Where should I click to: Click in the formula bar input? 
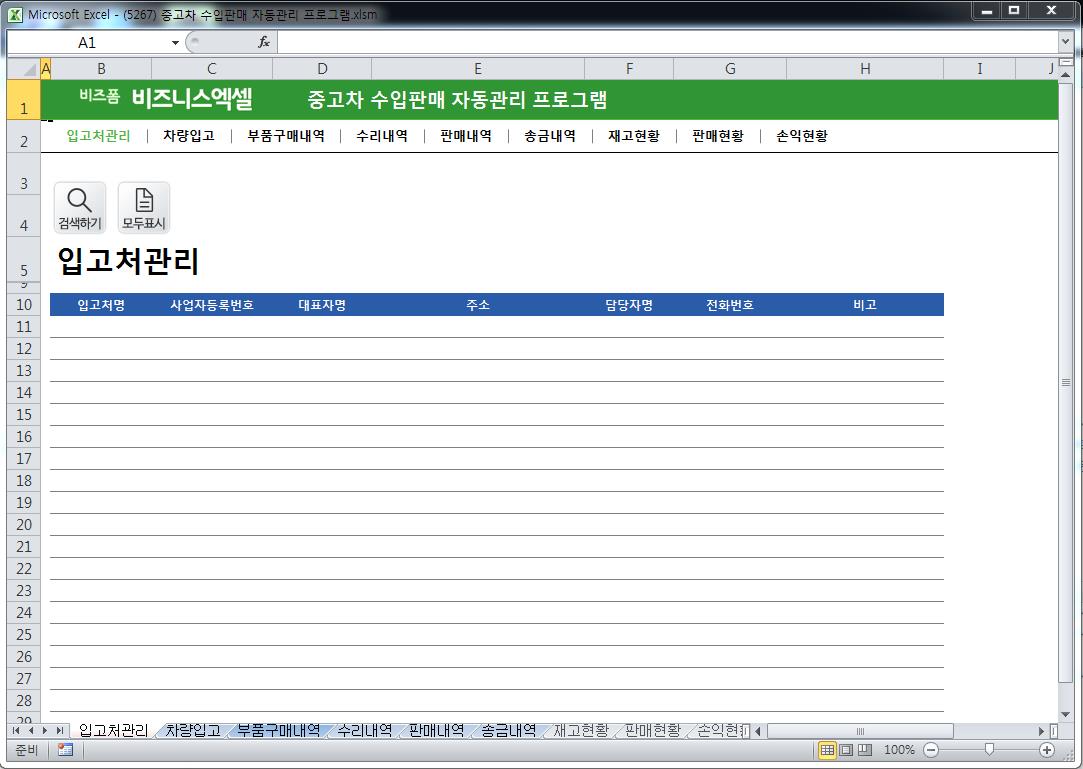[667, 42]
